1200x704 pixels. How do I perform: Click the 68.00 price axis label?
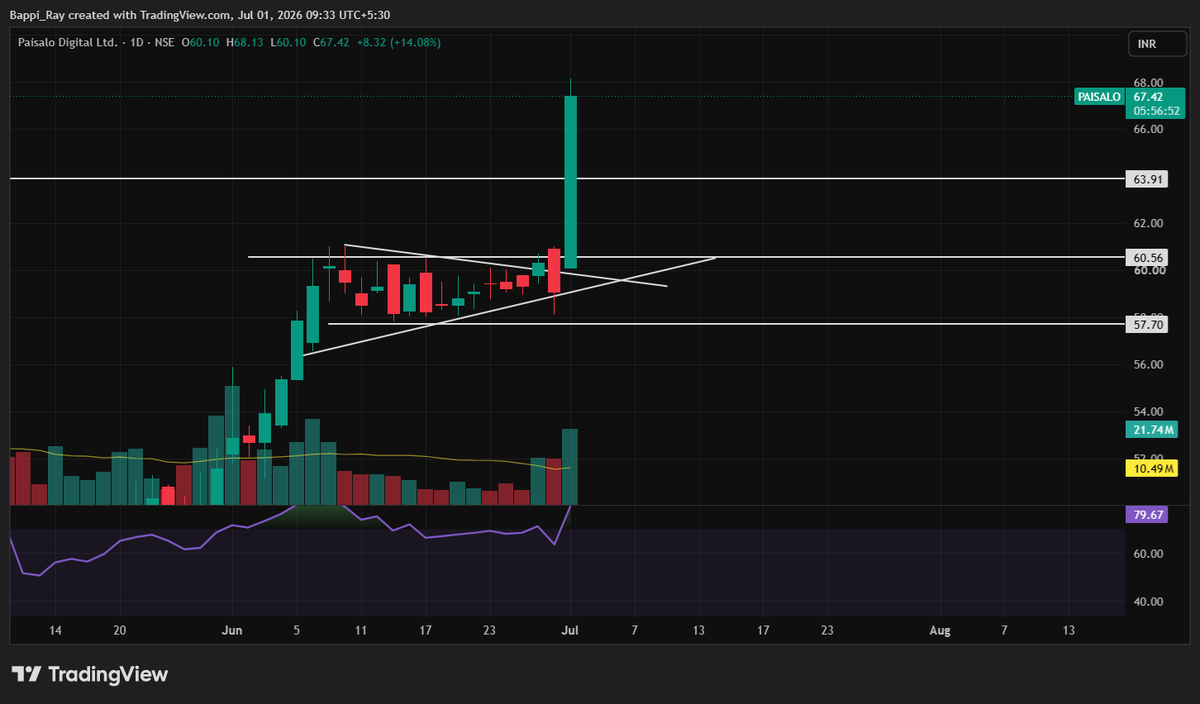coord(1148,82)
